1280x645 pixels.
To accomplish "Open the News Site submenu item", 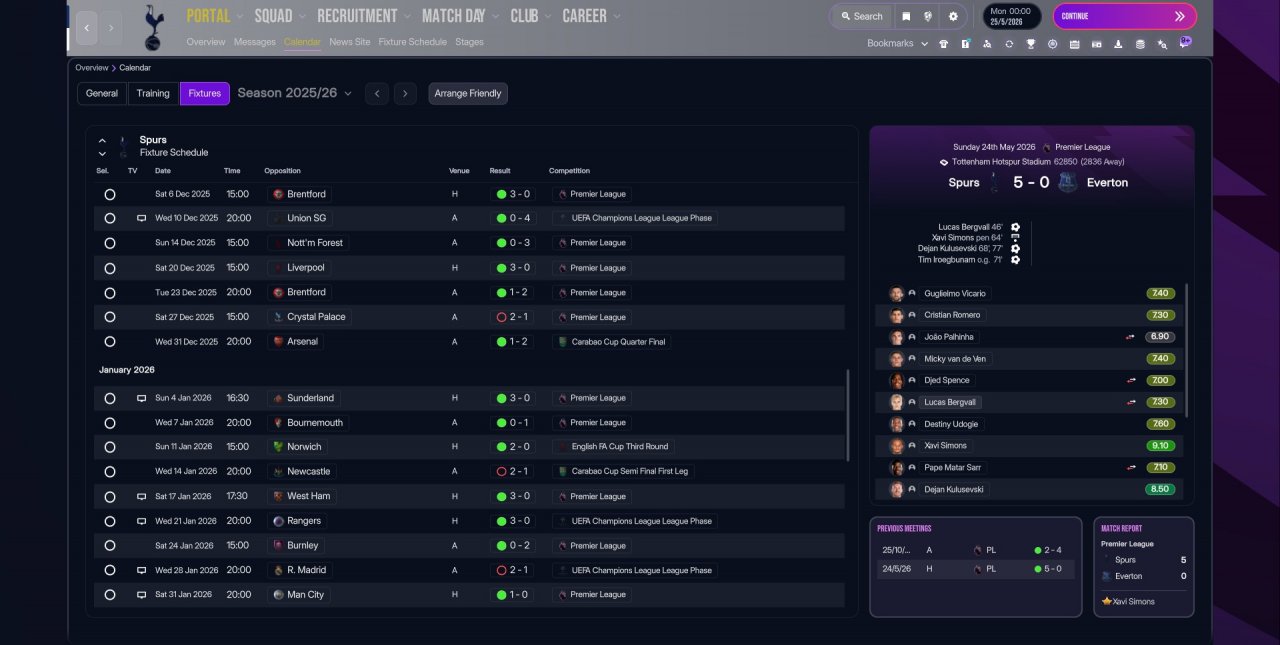I will click(350, 42).
